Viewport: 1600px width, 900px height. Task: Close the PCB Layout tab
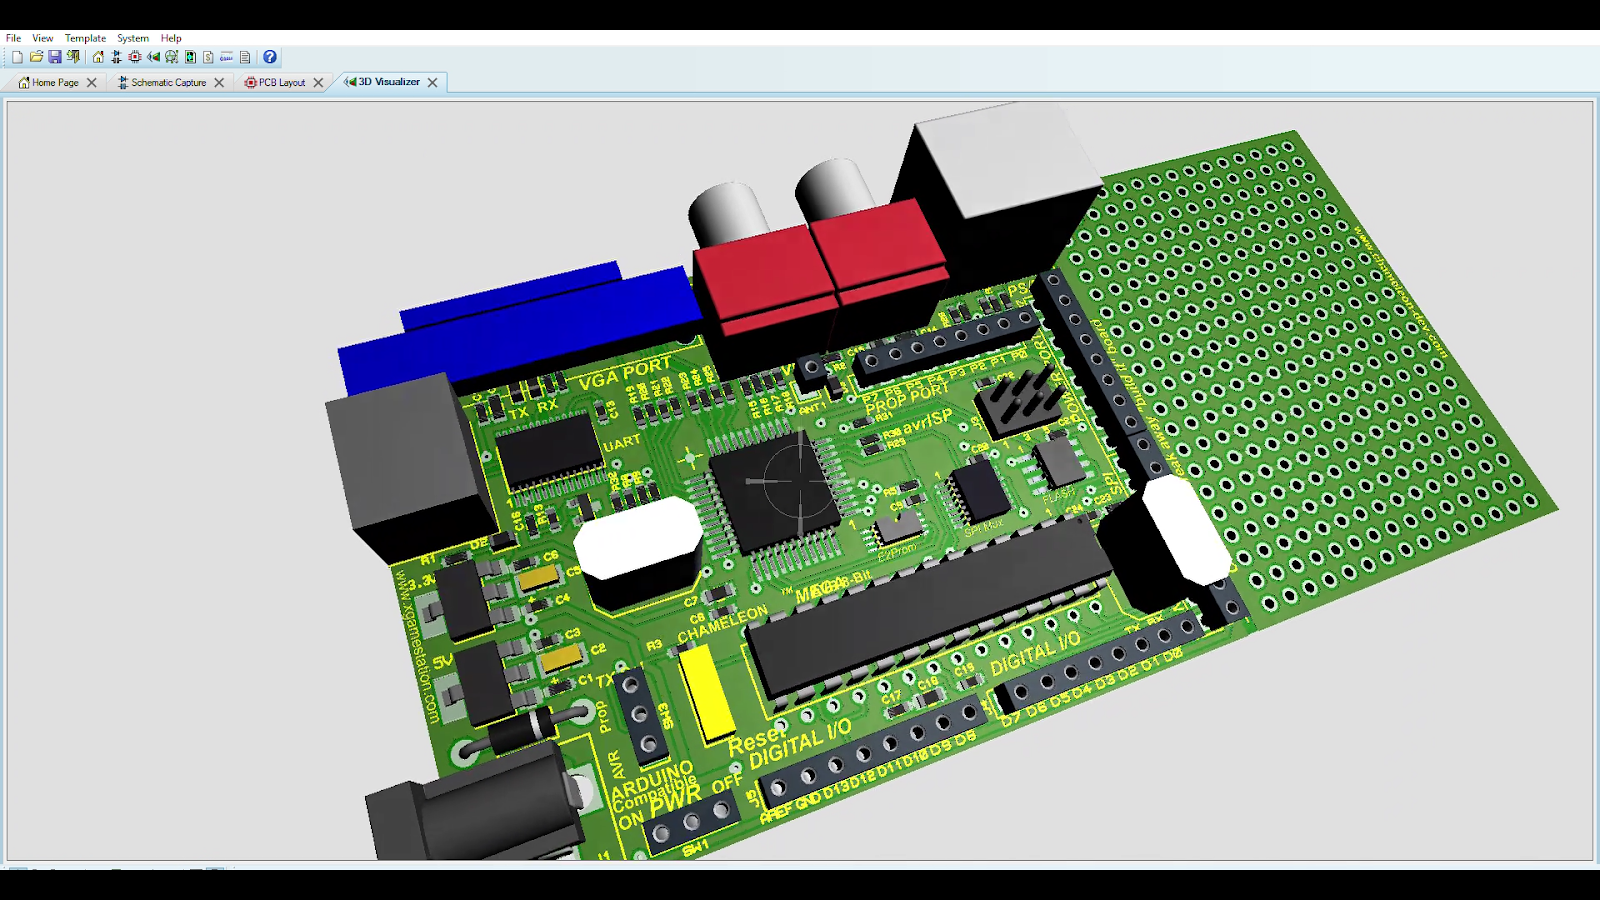tap(318, 83)
